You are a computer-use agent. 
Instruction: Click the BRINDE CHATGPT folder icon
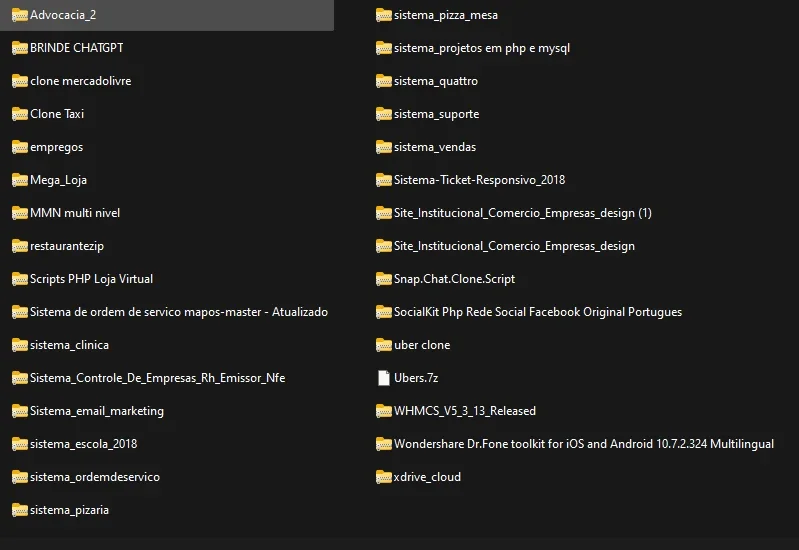tap(19, 48)
